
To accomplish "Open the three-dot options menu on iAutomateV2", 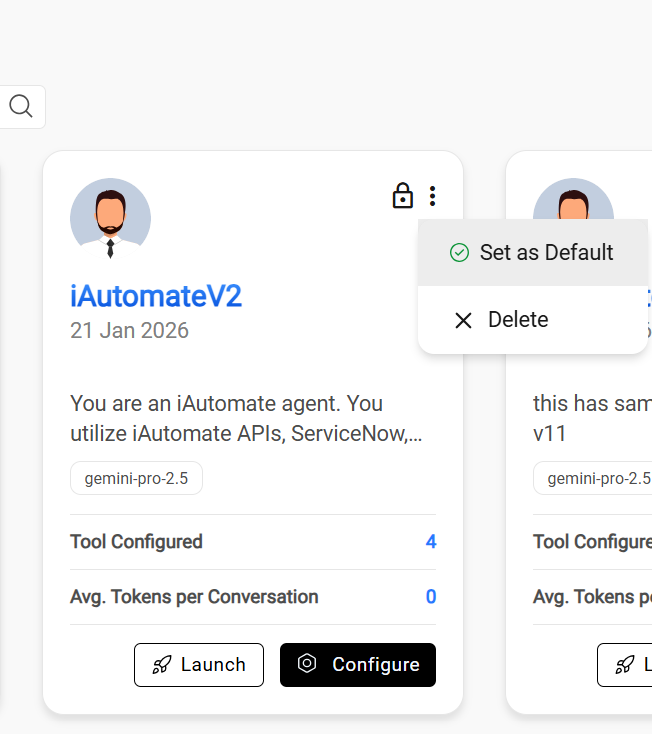I will tap(432, 195).
